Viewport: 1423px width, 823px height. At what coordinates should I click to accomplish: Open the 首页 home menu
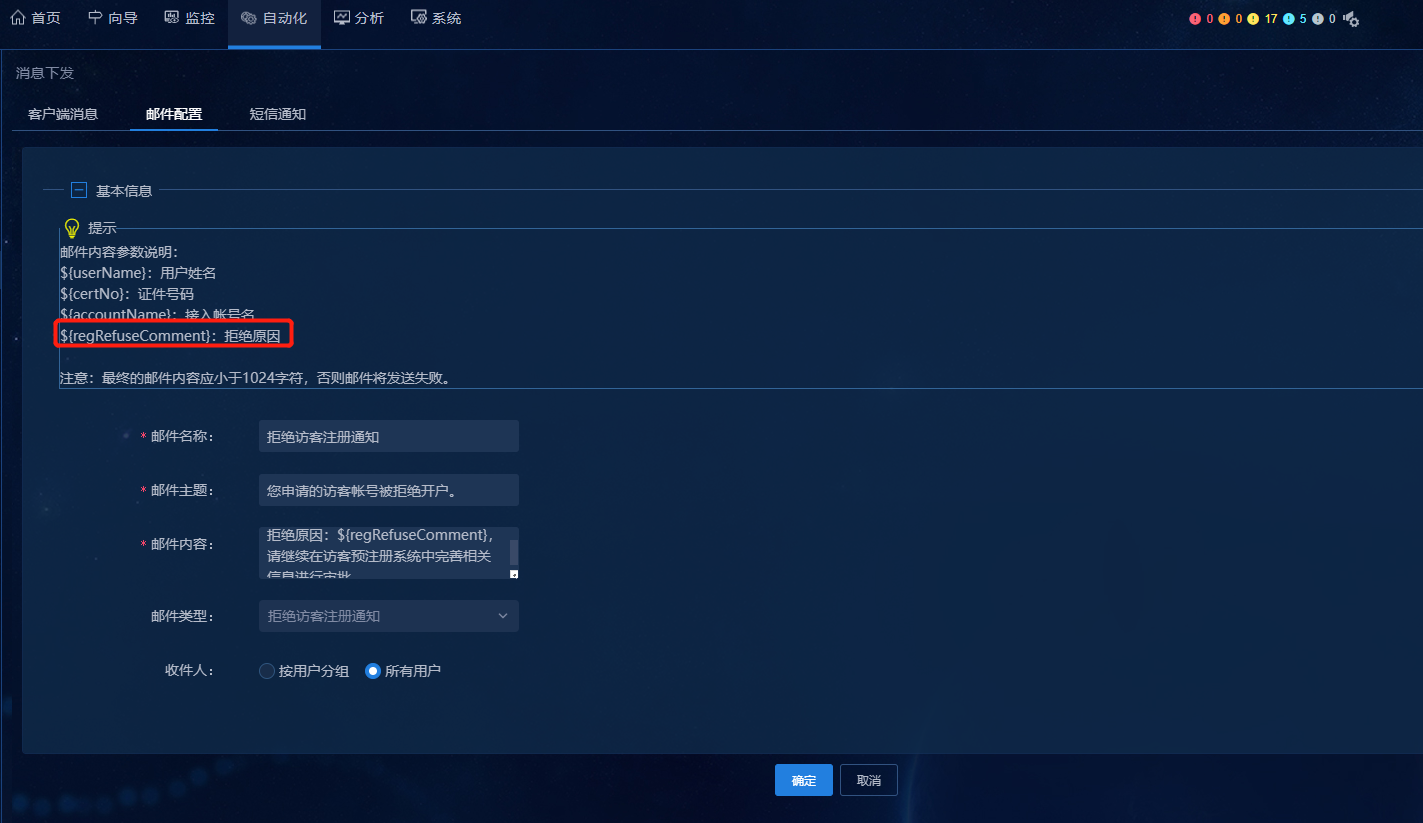(35, 18)
